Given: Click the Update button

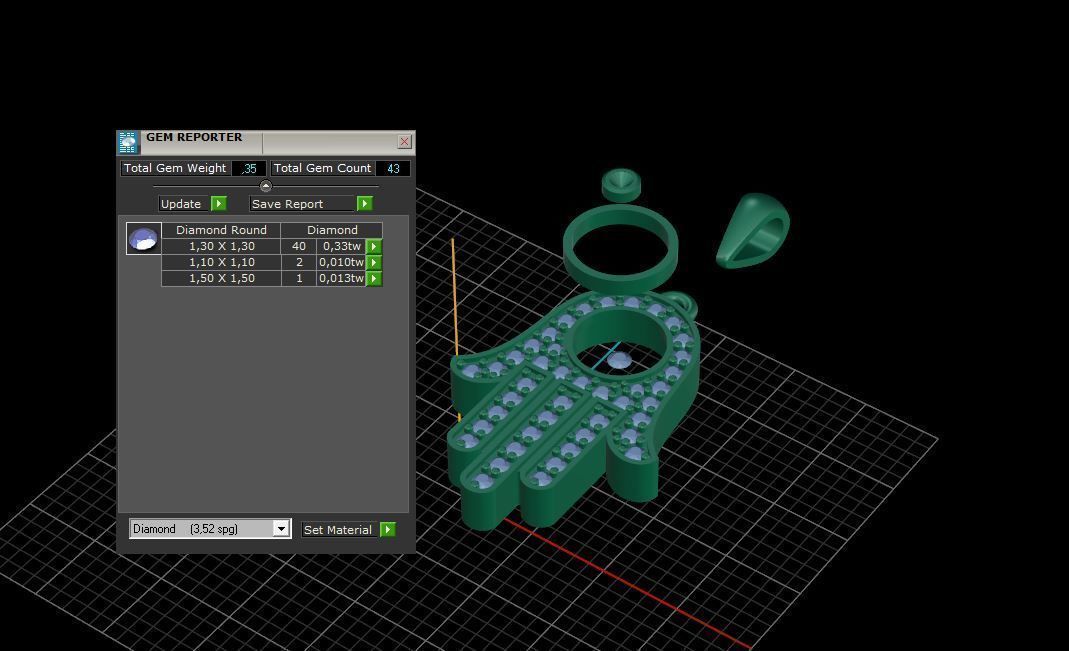Looking at the screenshot, I should [184, 204].
